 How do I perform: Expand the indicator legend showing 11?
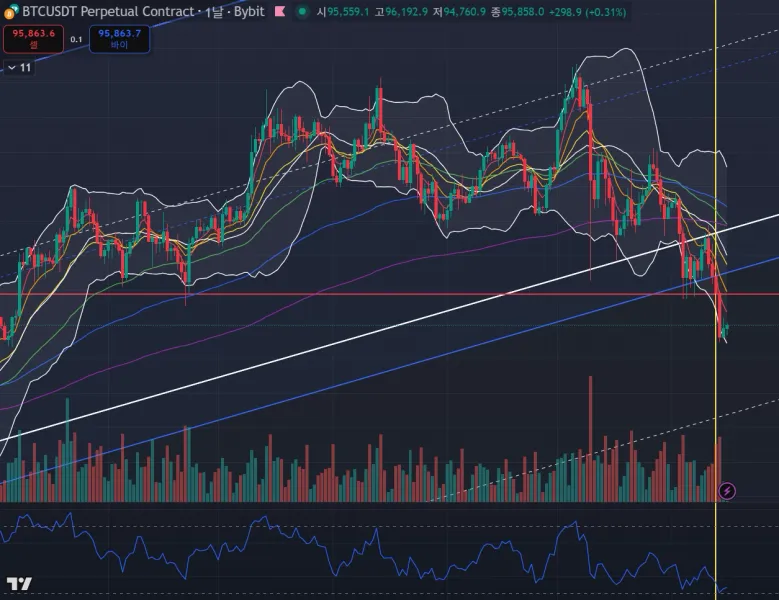point(20,68)
